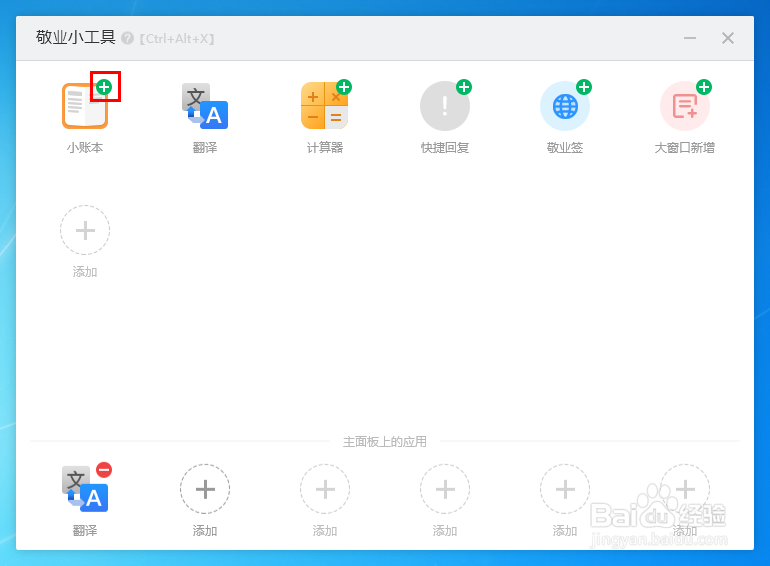The width and height of the screenshot is (770, 566).
Task: Add 敬业签 using its green plus badge
Action: click(x=584, y=87)
